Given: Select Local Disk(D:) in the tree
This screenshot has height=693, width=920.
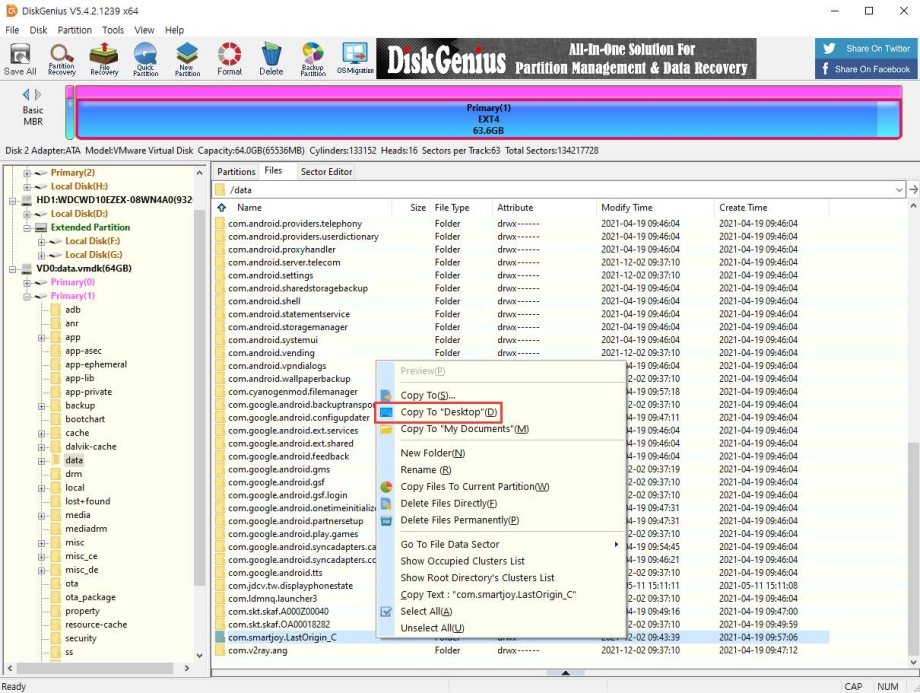Looking at the screenshot, I should pyautogui.click(x=79, y=214).
